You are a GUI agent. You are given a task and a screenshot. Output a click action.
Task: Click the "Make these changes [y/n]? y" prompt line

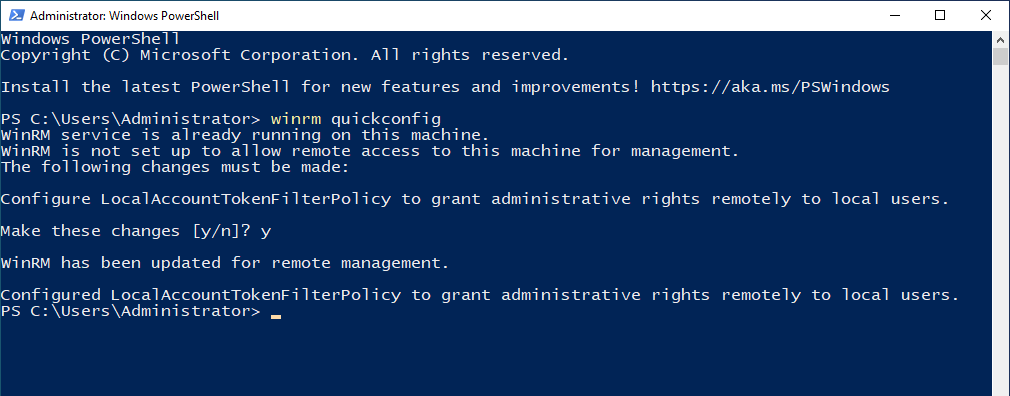tap(136, 231)
